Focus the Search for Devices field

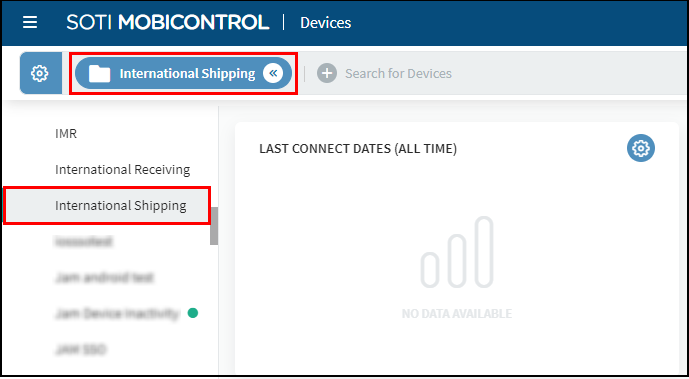pos(398,73)
